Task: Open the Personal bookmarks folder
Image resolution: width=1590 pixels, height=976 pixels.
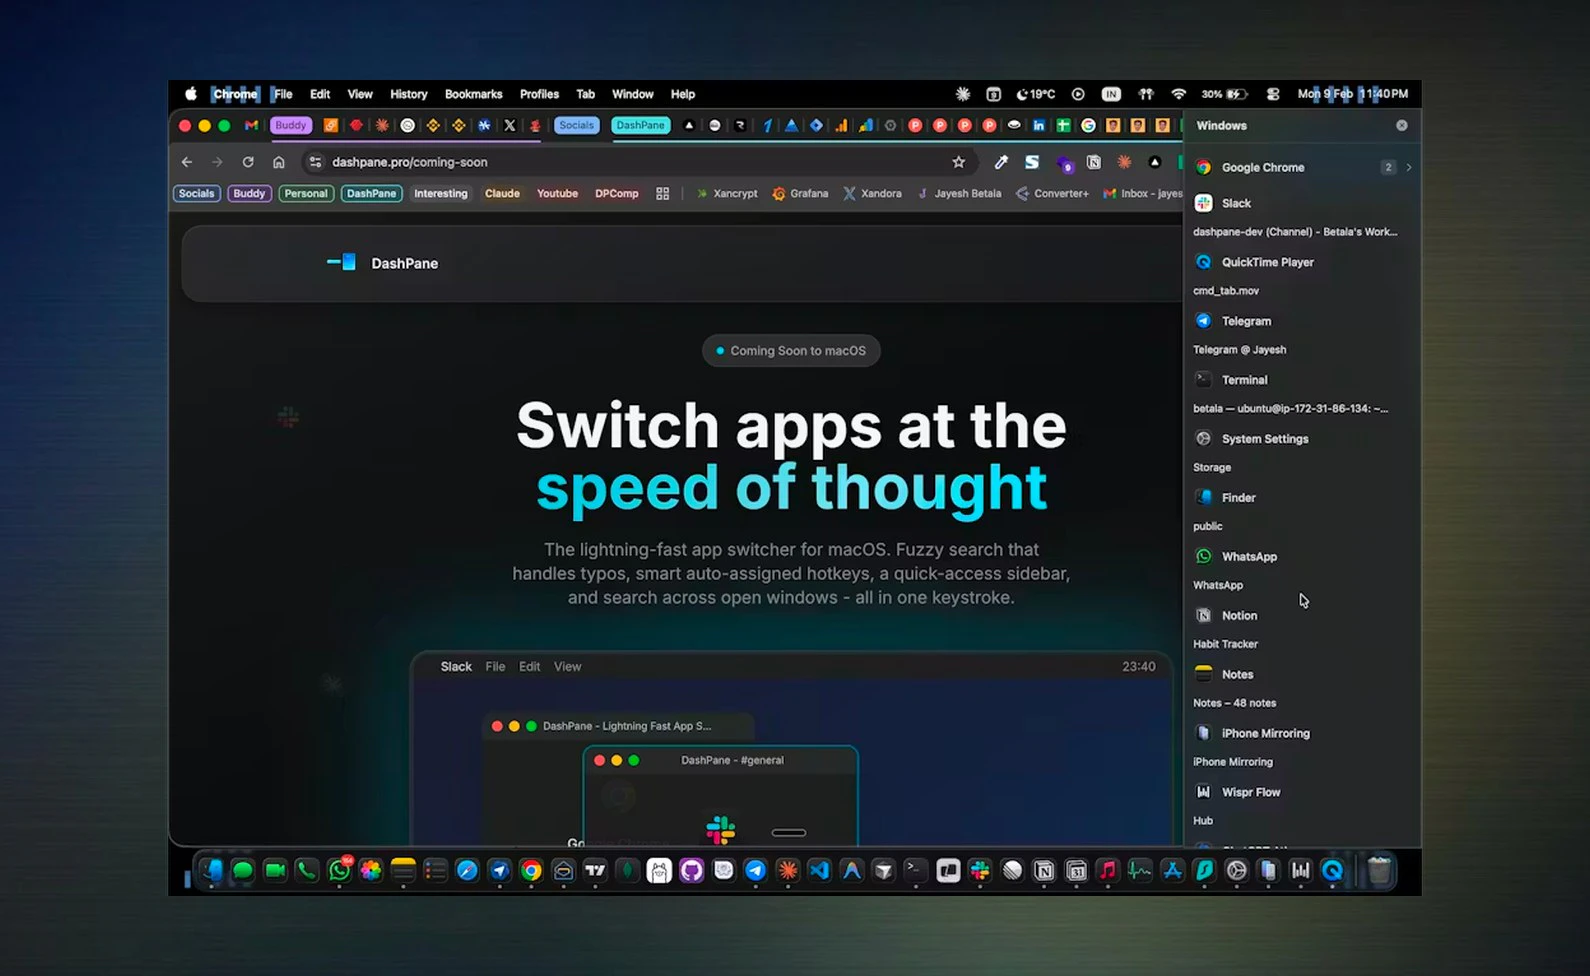Action: tap(306, 194)
